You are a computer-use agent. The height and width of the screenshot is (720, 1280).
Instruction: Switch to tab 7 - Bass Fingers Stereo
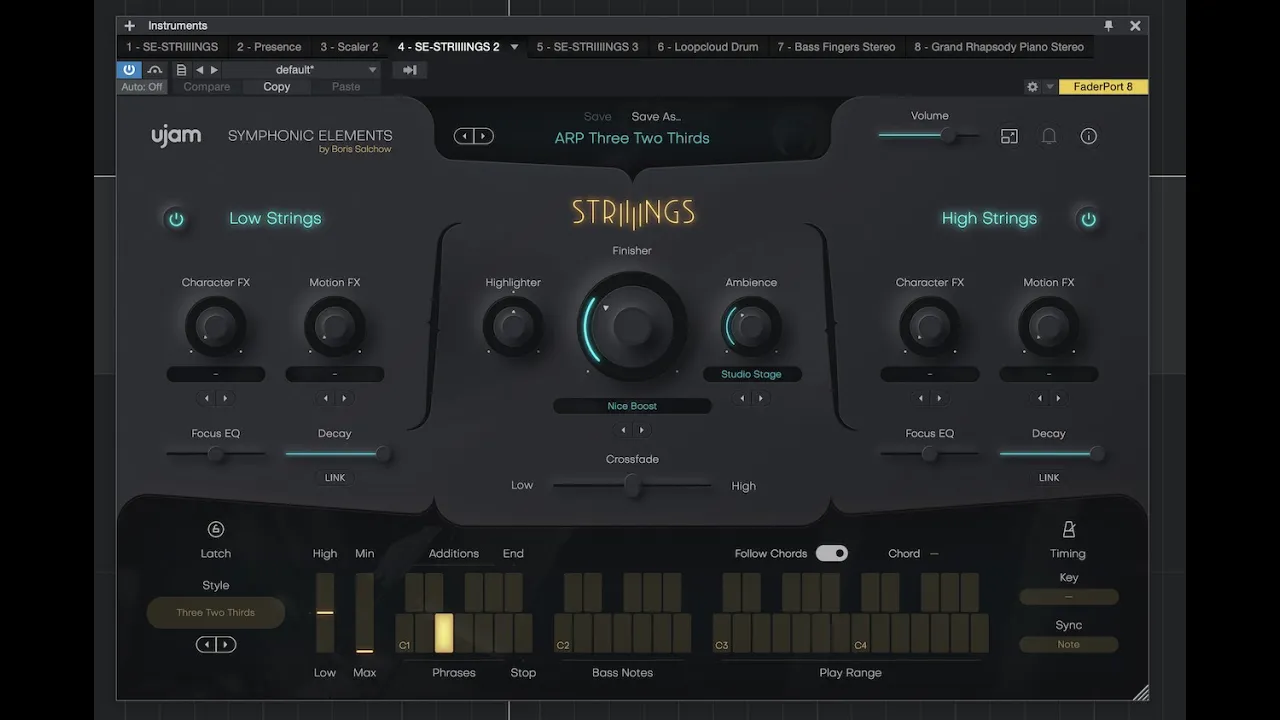836,47
